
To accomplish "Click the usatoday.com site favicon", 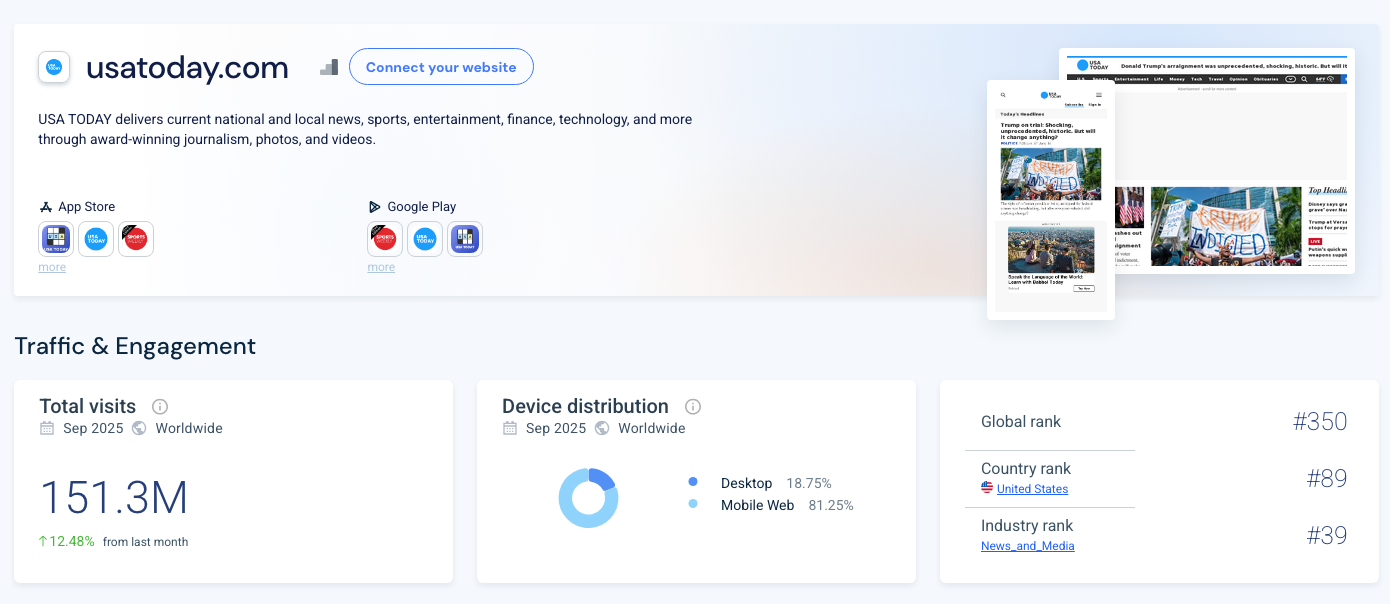I will click(54, 67).
